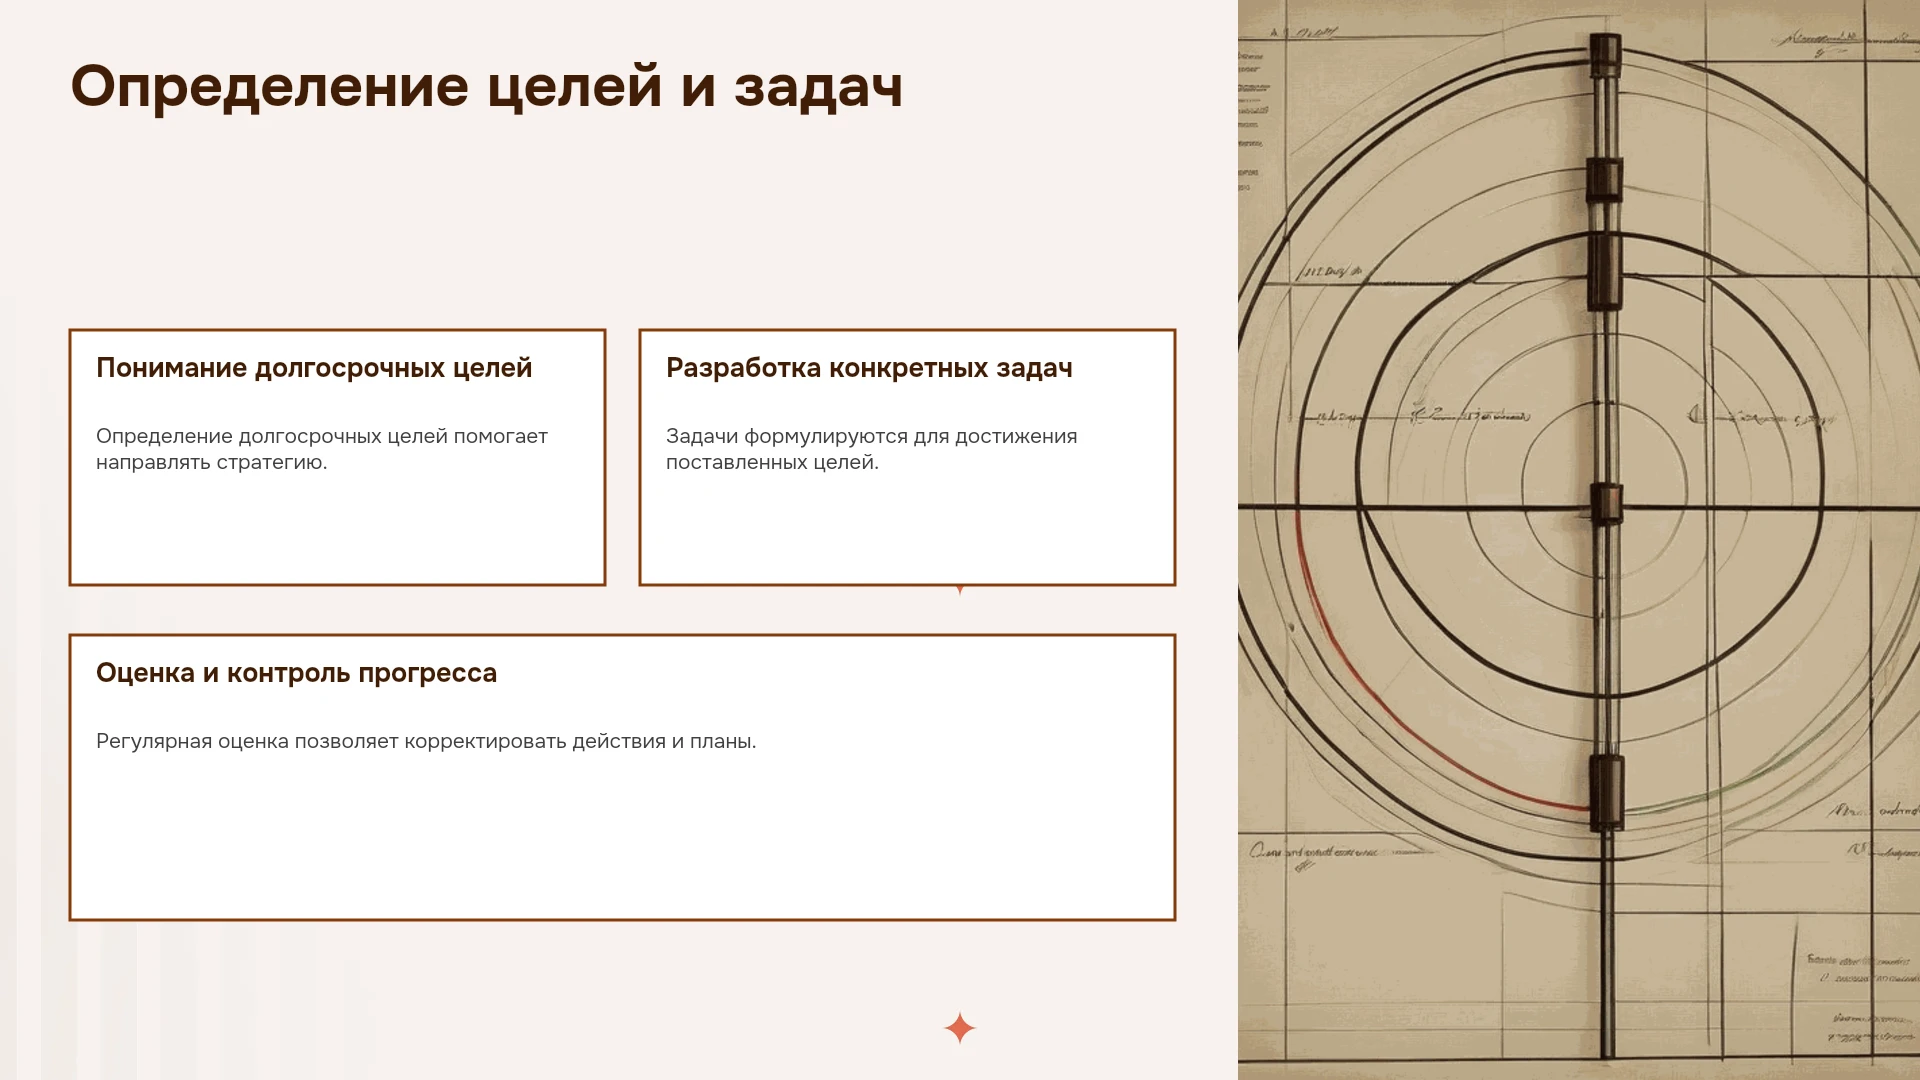Click the orange four-point star icon

(x=959, y=1028)
